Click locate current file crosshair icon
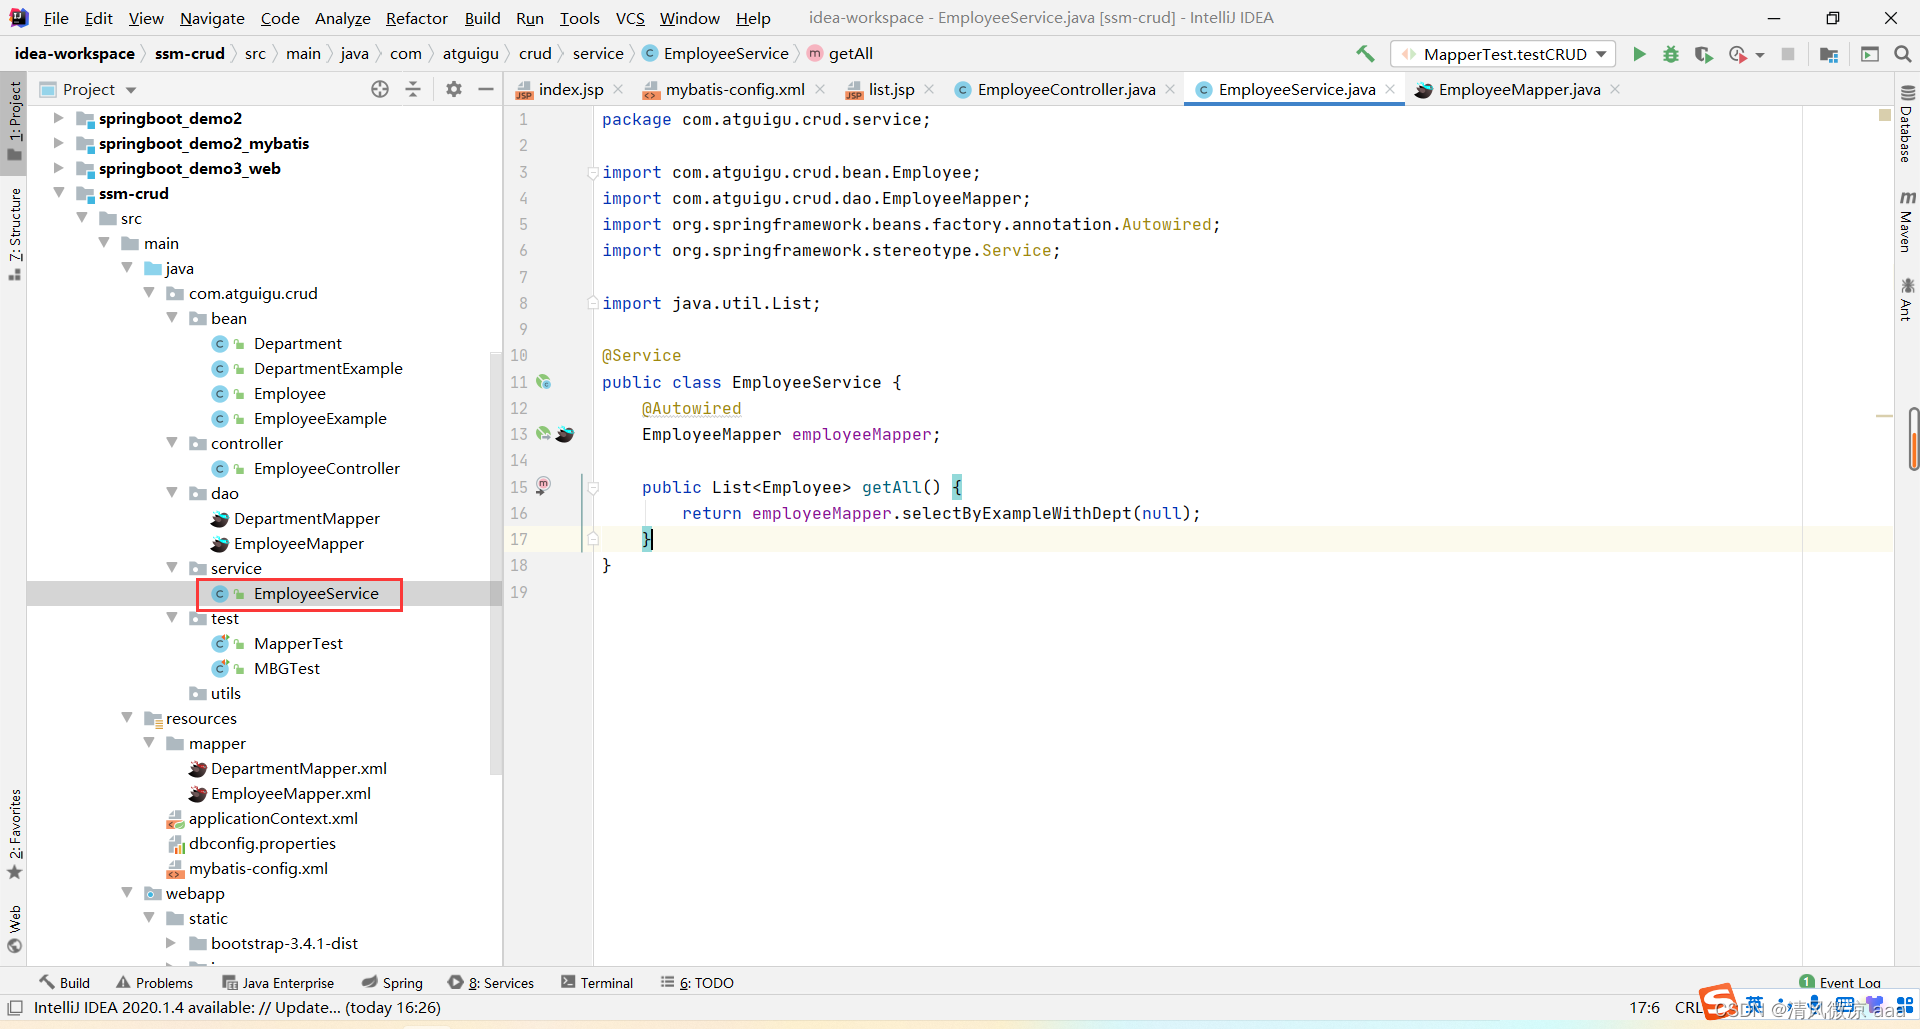 380,89
